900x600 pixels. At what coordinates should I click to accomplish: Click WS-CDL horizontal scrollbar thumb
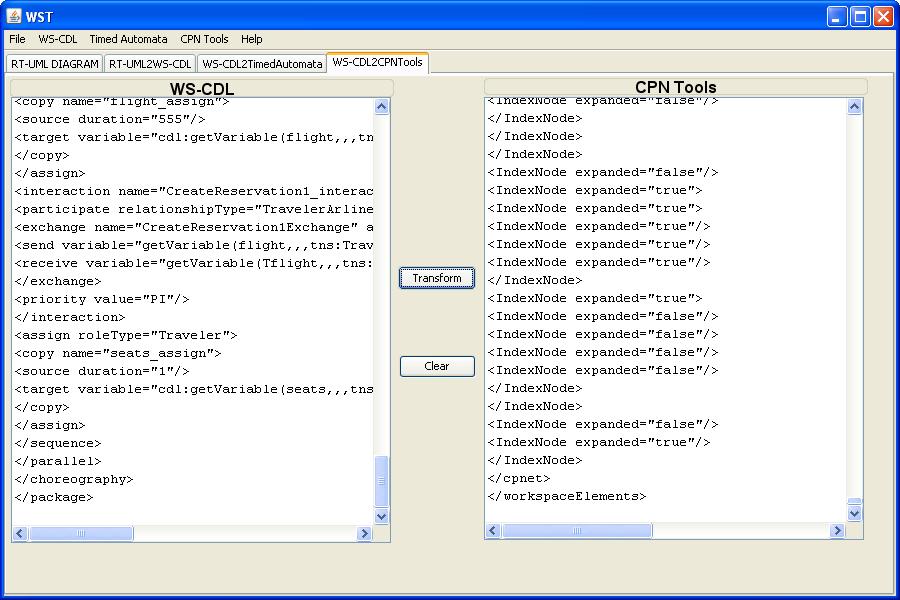point(81,533)
